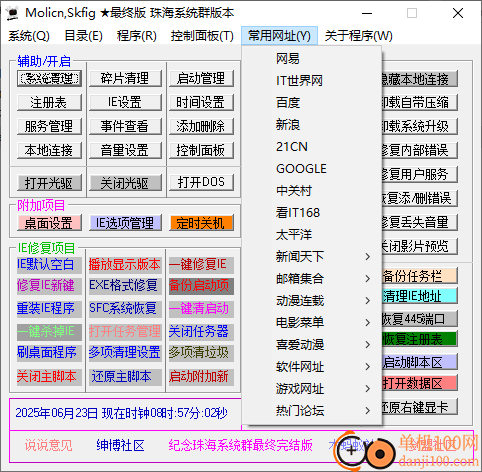The height and width of the screenshot is (472, 482).
Task: Click the 碎片清理 button
Action: (125, 79)
